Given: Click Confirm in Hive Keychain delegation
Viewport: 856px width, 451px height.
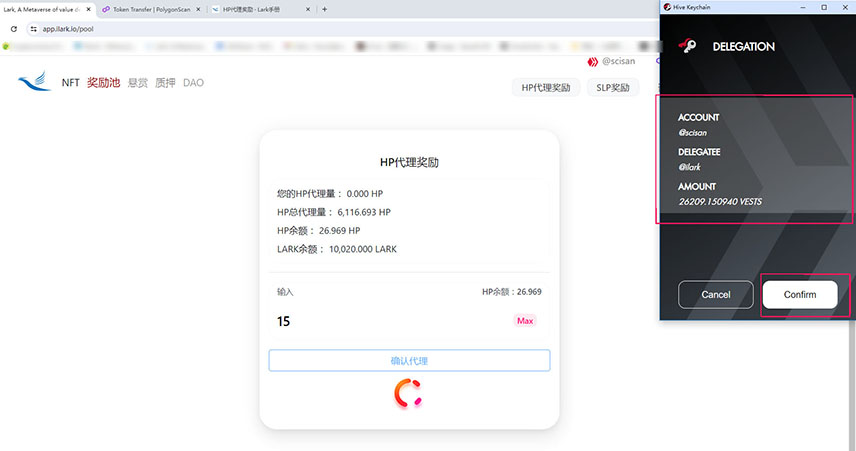Looking at the screenshot, I should pyautogui.click(x=800, y=295).
